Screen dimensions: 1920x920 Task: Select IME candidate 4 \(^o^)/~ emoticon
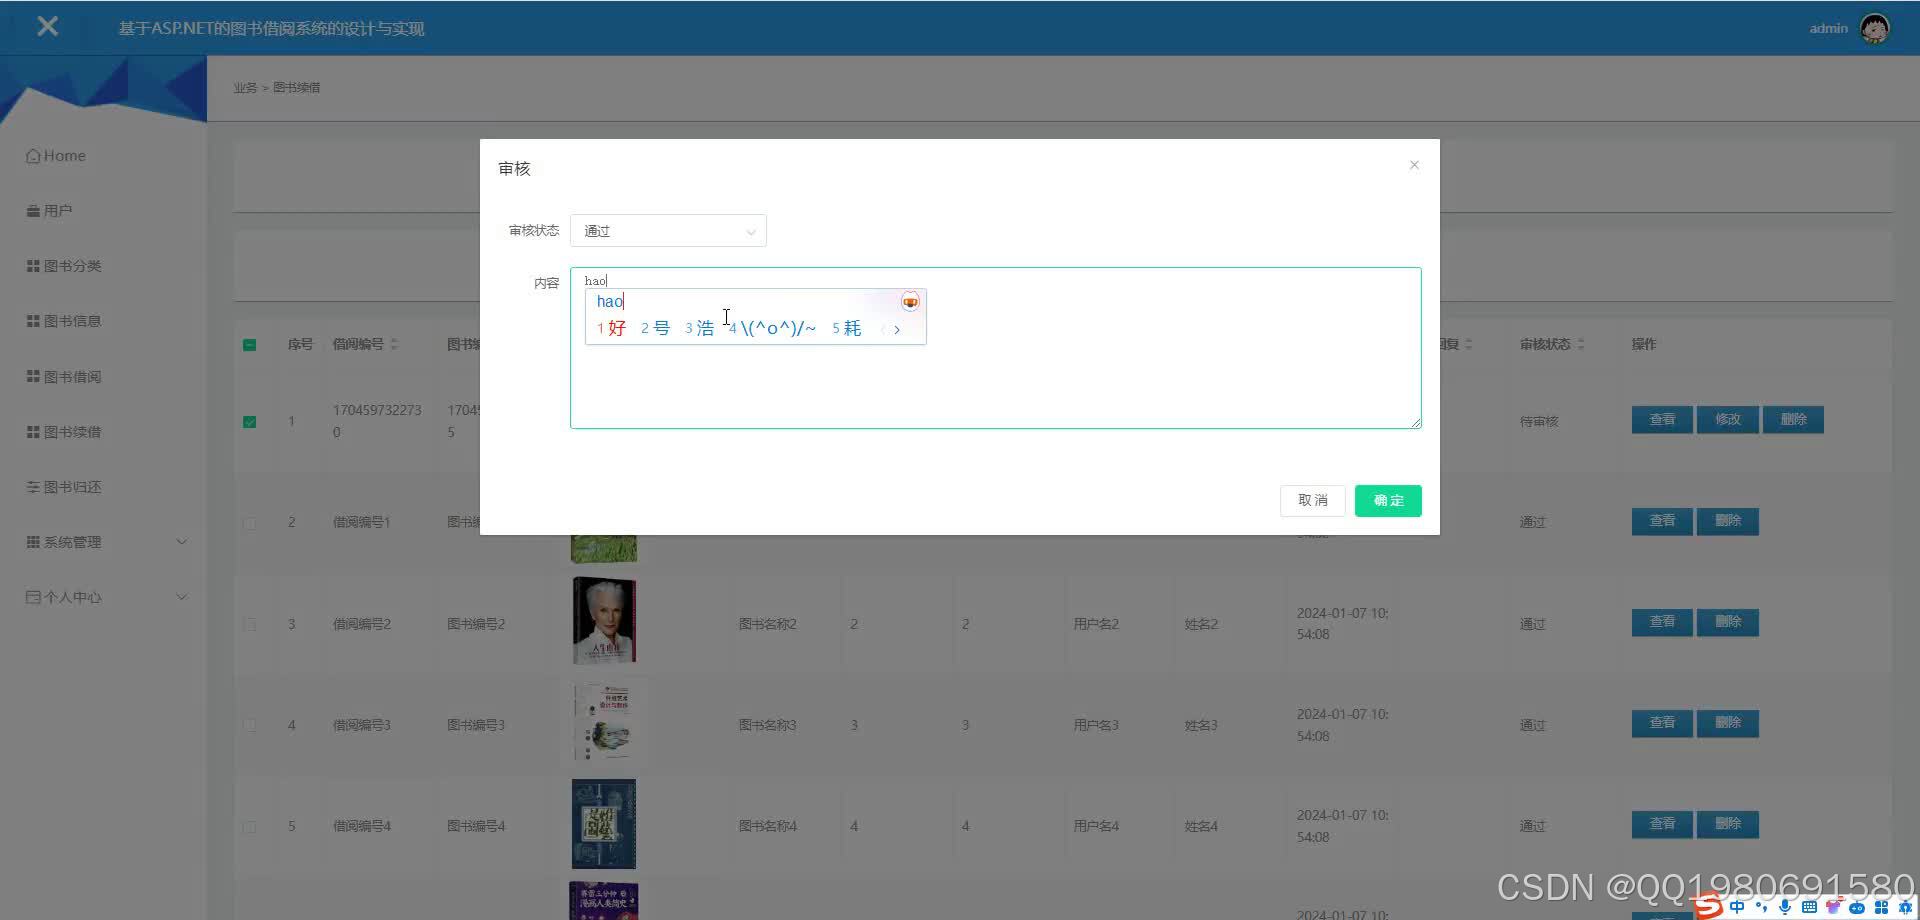[772, 328]
